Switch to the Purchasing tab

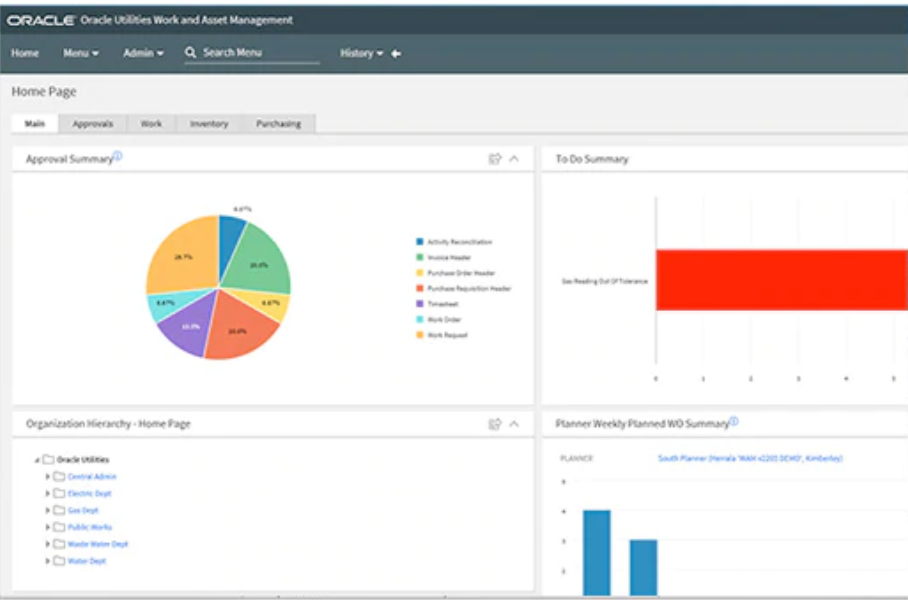click(x=278, y=124)
